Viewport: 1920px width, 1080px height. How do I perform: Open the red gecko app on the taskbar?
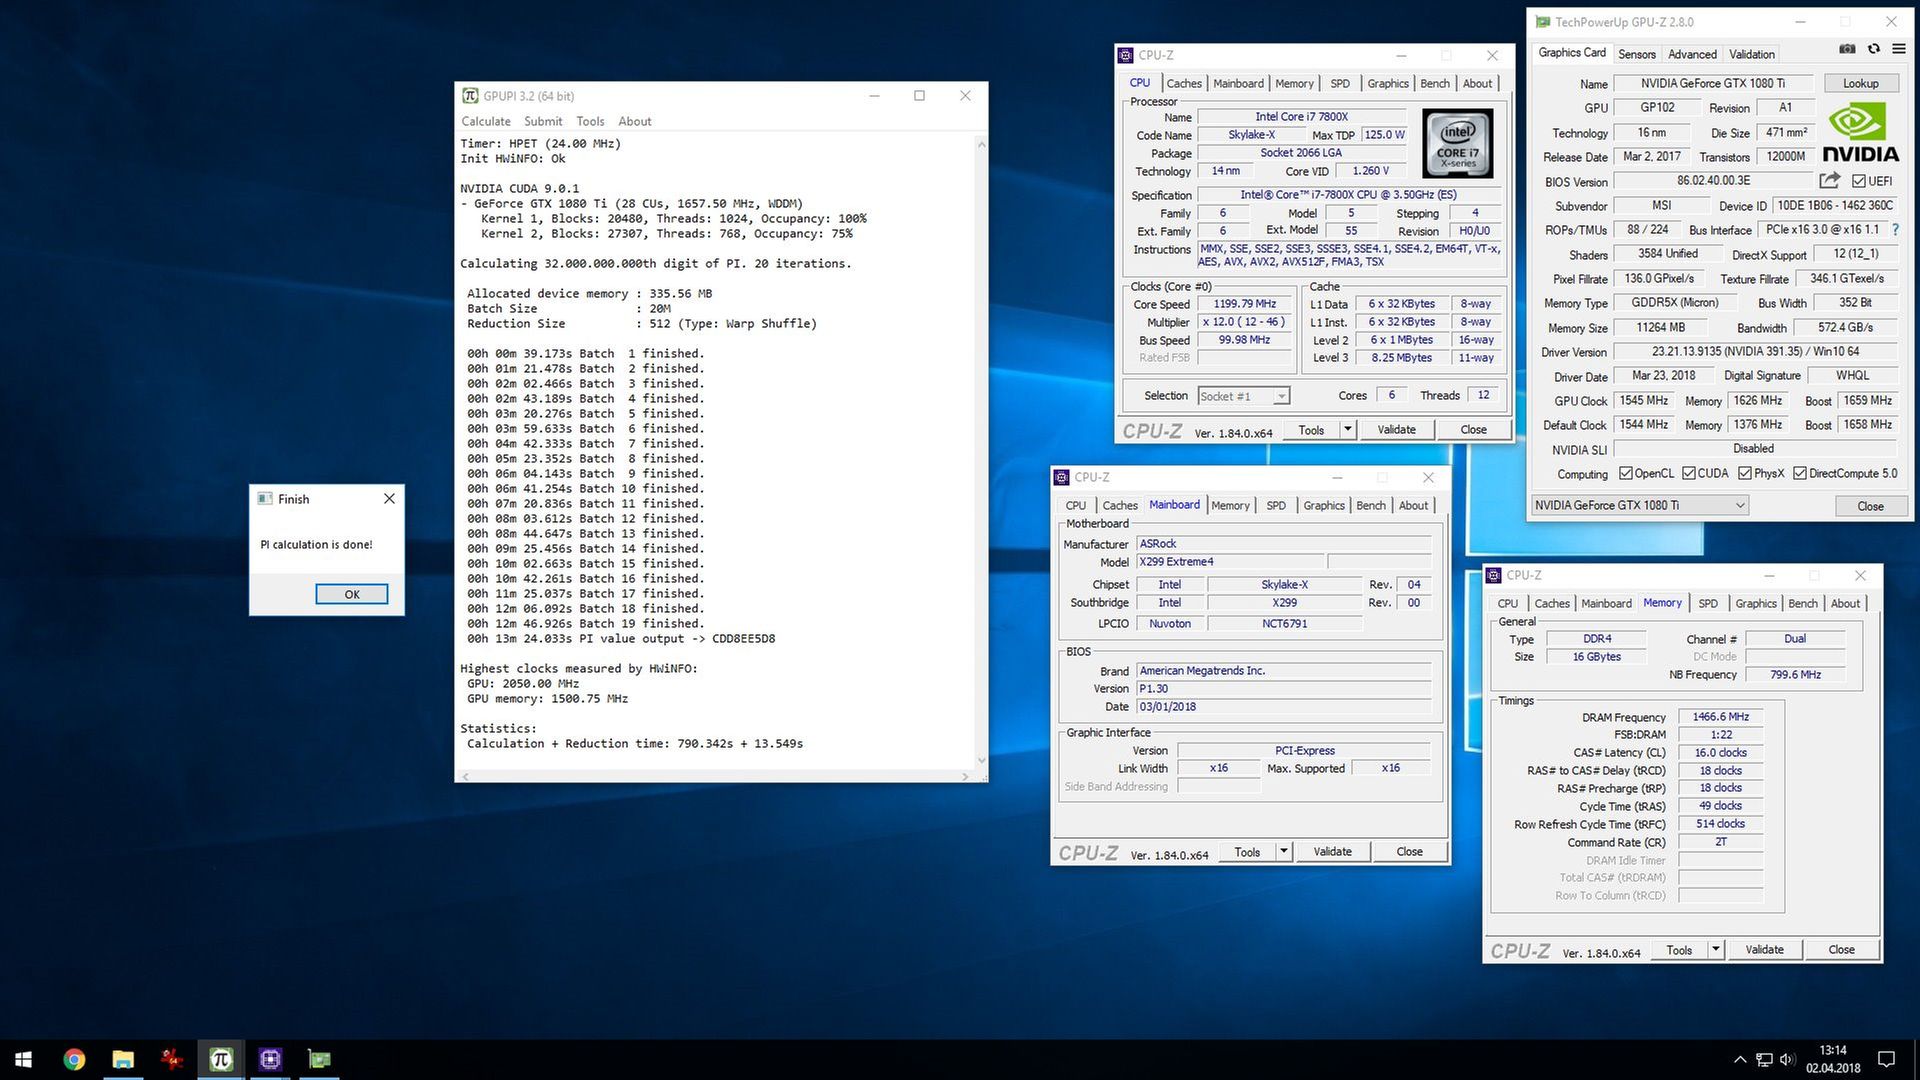pos(172,1059)
